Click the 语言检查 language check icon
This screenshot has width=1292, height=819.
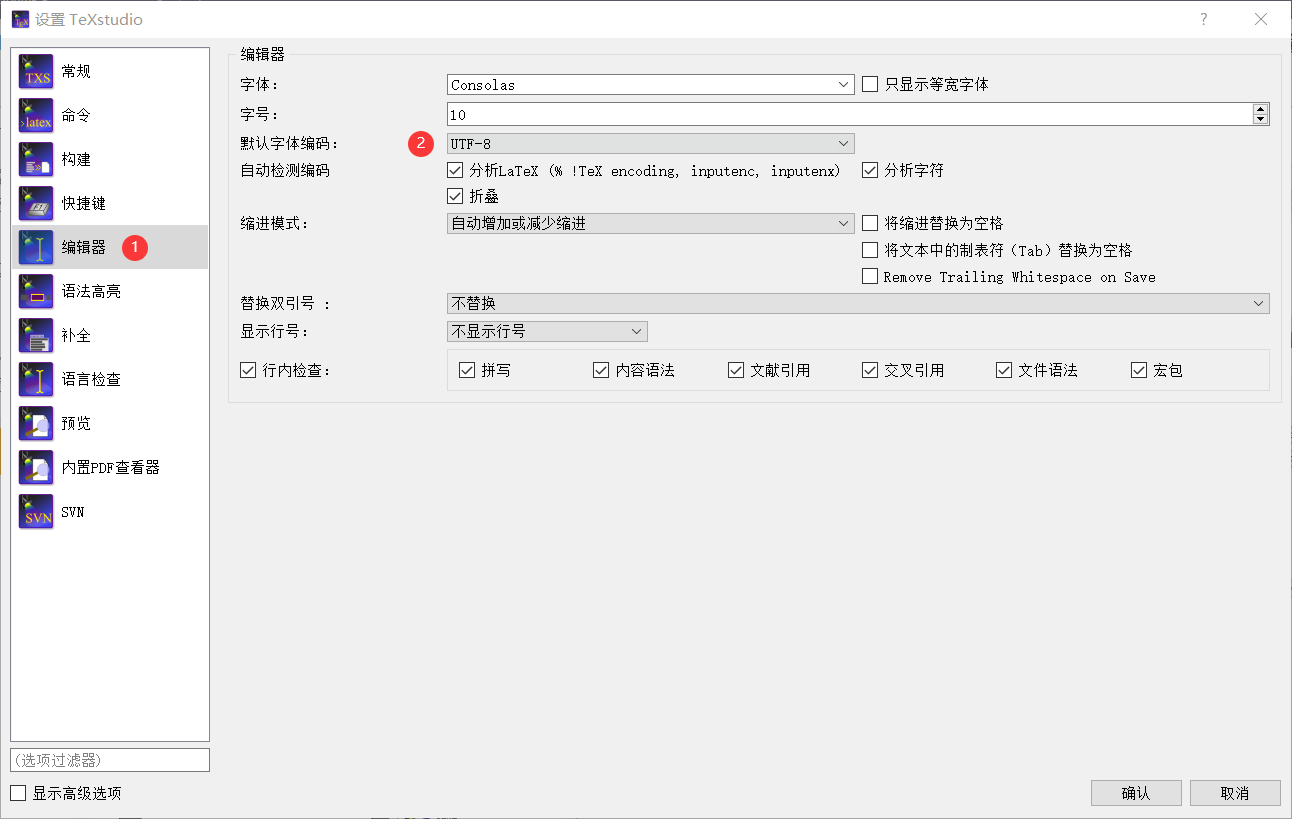coord(36,380)
